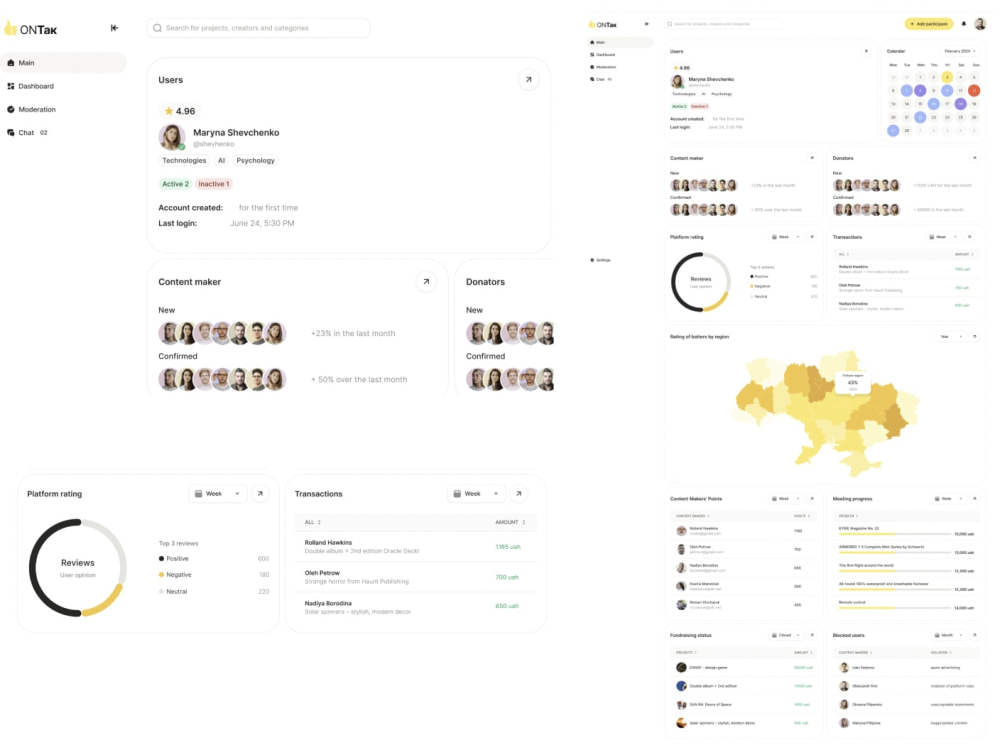Open Settings in the small dashboard sidebar
The height and width of the screenshot is (750, 1000).
(600, 260)
